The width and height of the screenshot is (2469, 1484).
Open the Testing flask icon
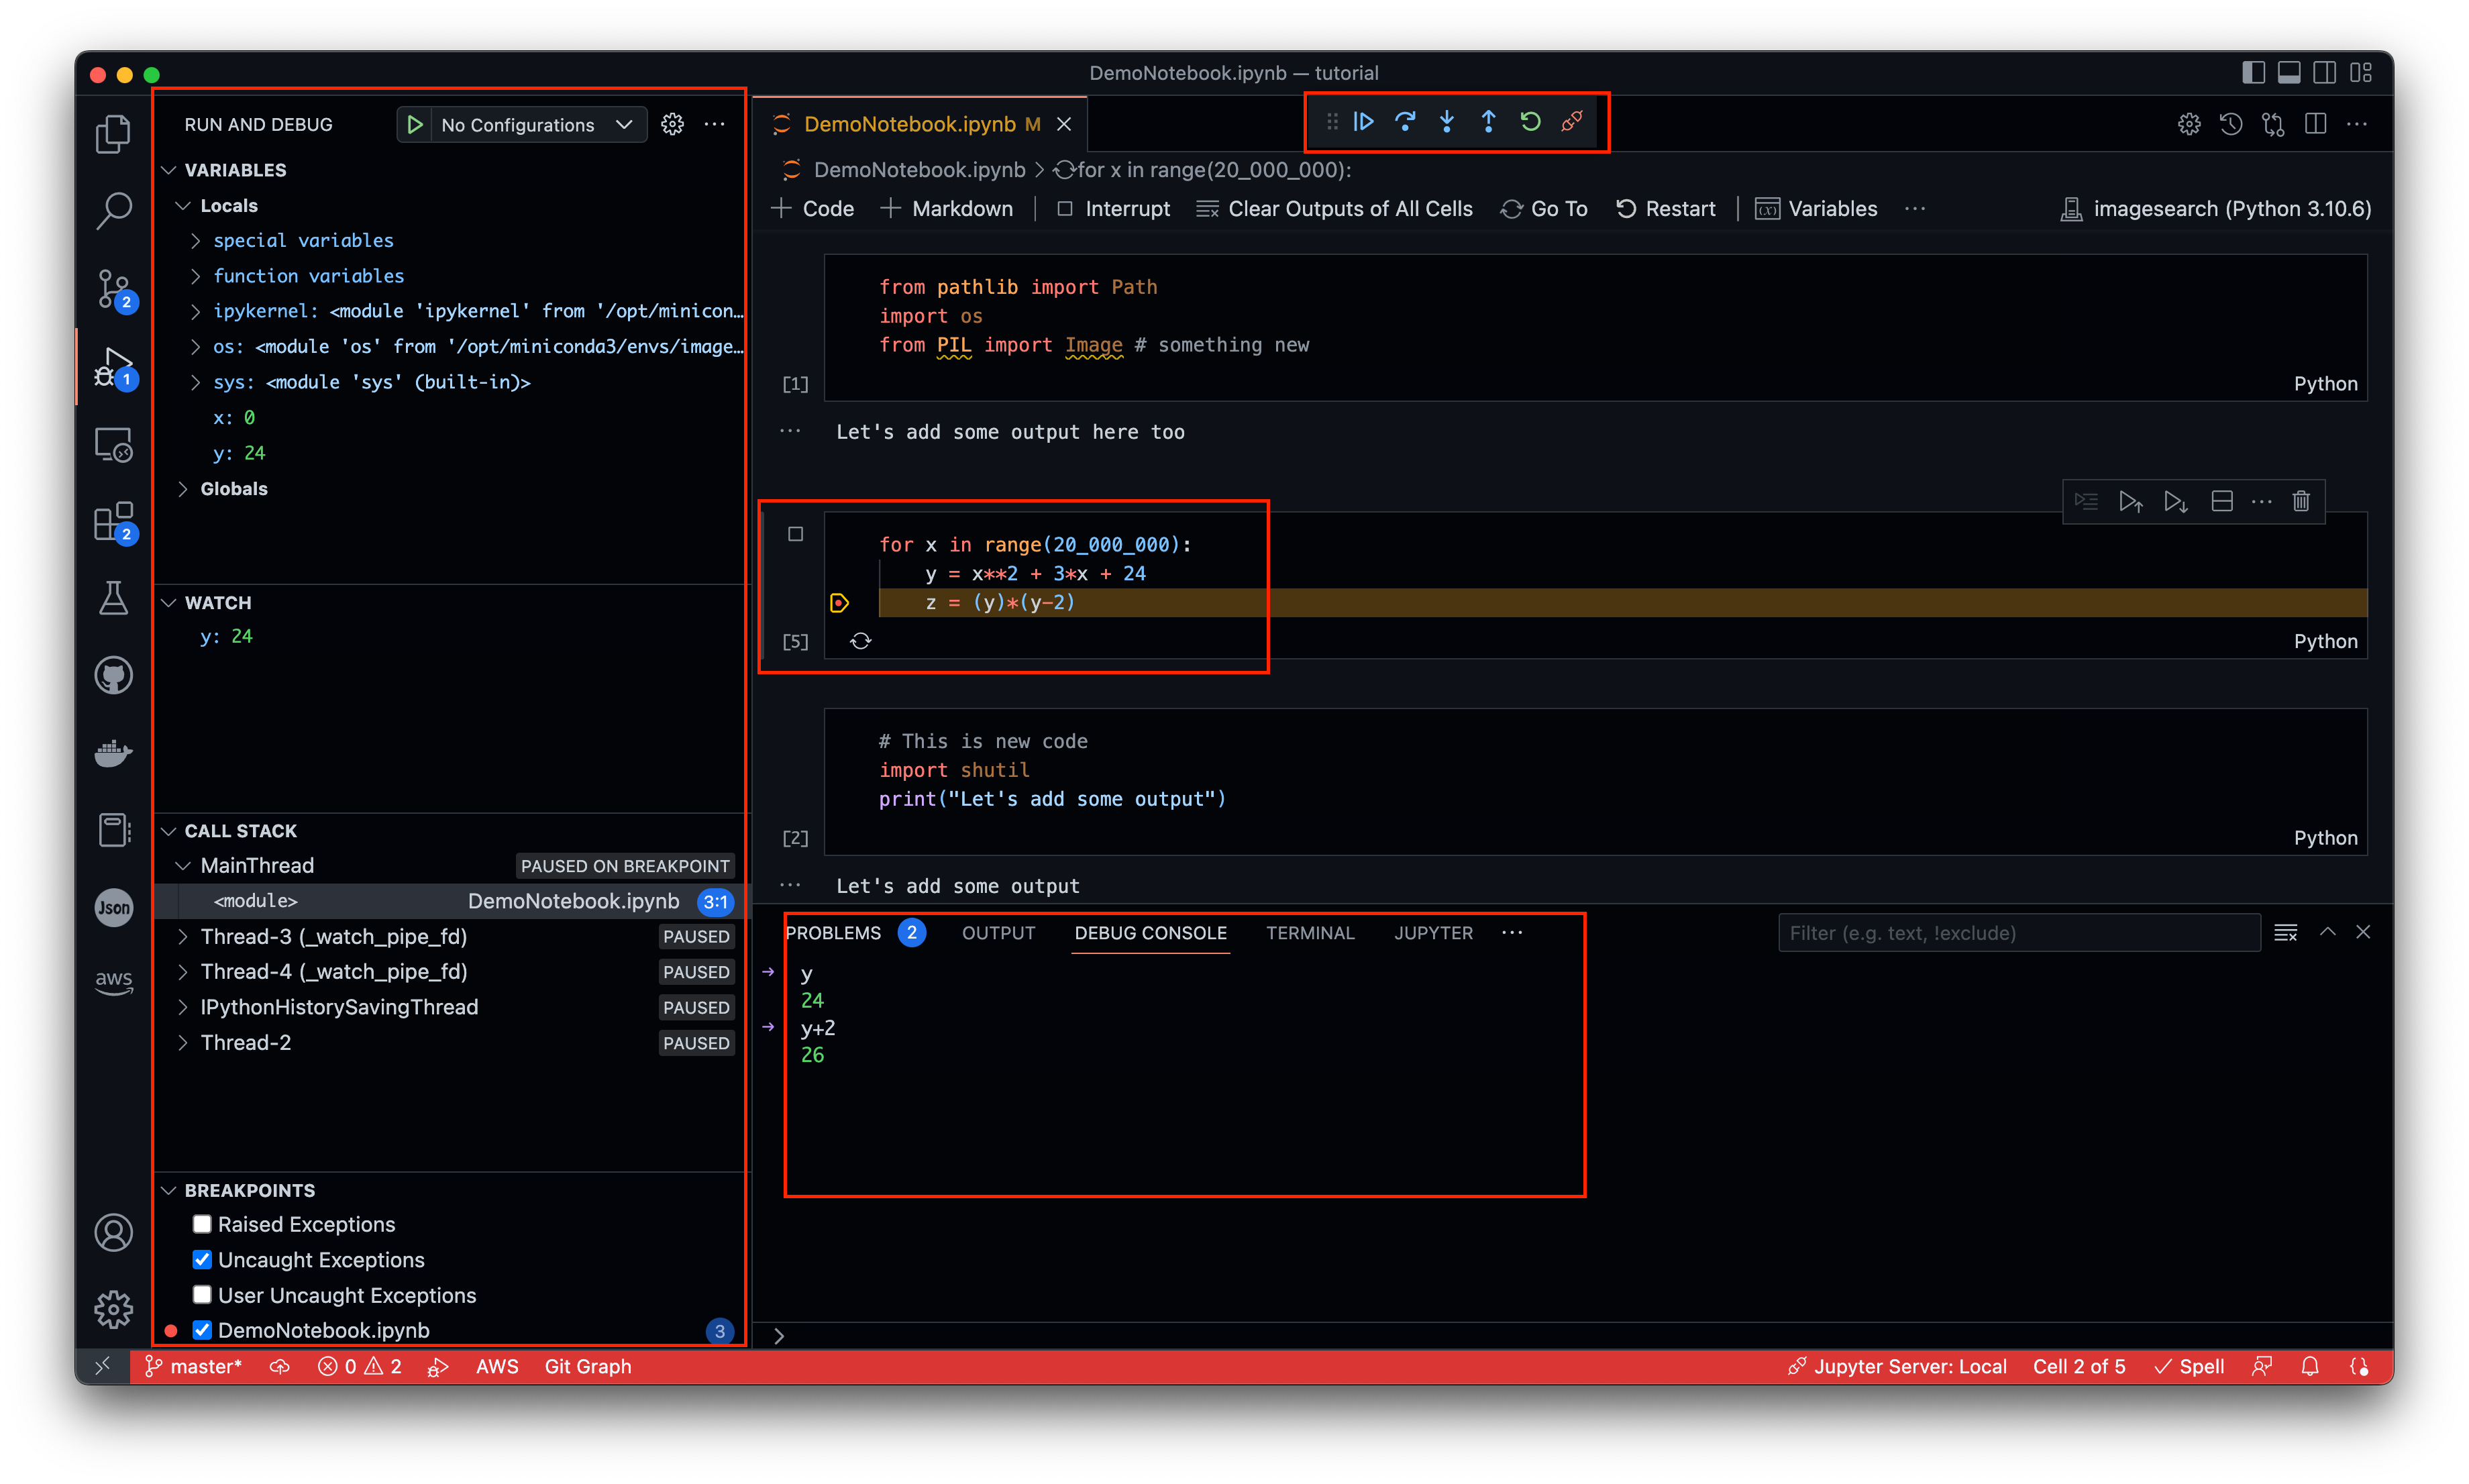[113, 599]
